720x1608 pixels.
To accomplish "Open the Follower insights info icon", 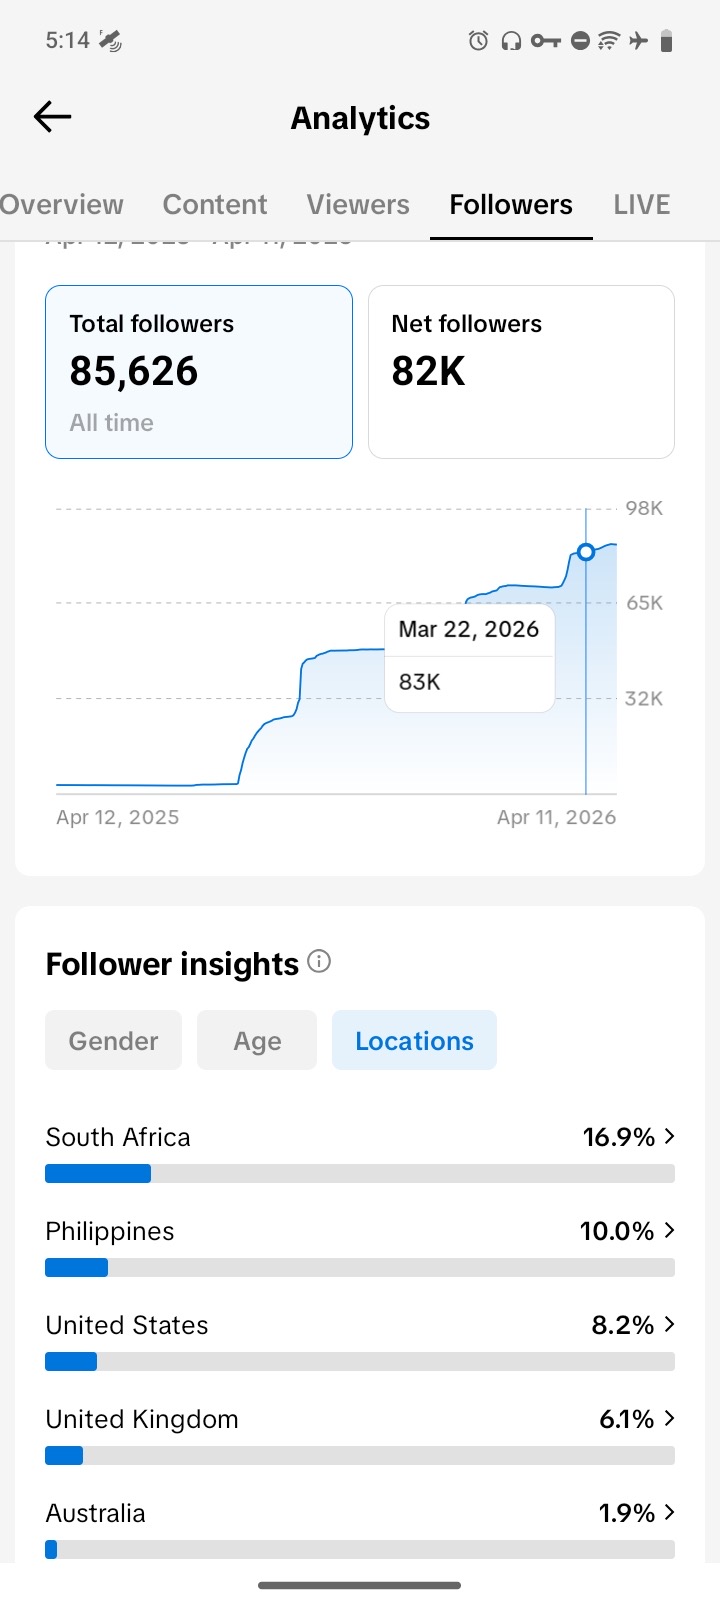I will pyautogui.click(x=319, y=962).
